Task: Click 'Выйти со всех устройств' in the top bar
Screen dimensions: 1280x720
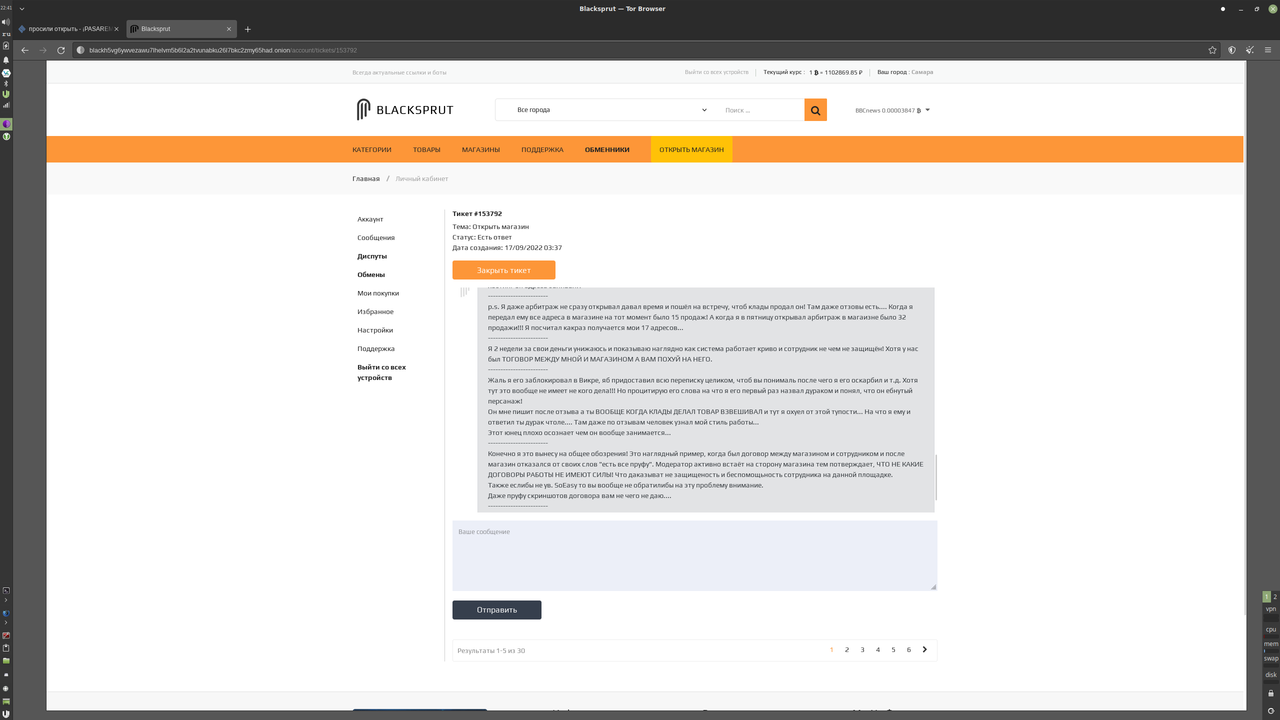Action: [717, 72]
